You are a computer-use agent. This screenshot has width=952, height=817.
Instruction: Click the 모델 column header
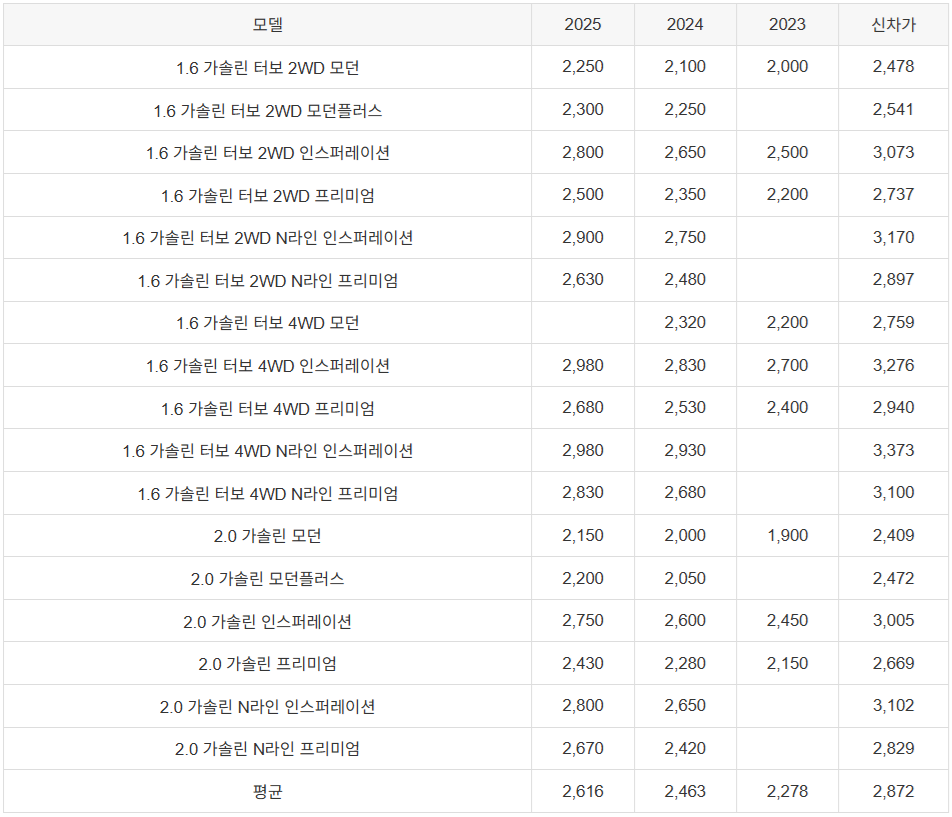tap(268, 25)
